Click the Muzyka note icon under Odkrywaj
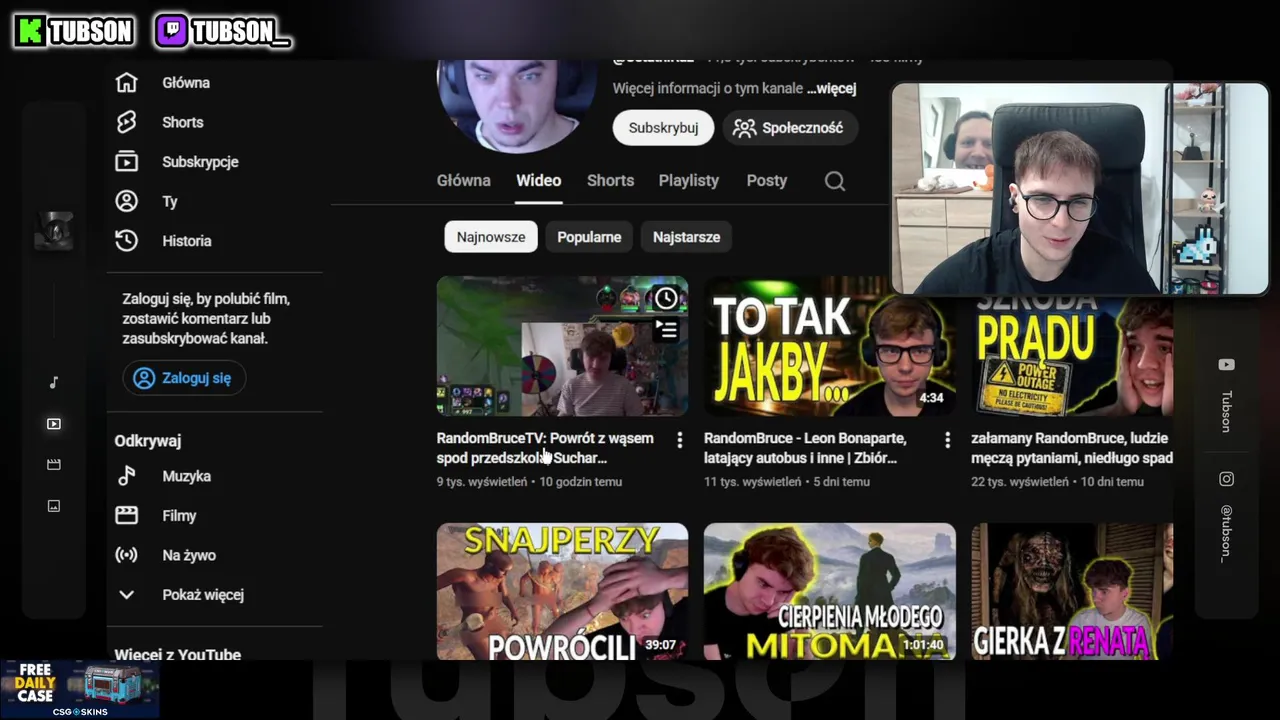The image size is (1280, 720). pyautogui.click(x=126, y=476)
